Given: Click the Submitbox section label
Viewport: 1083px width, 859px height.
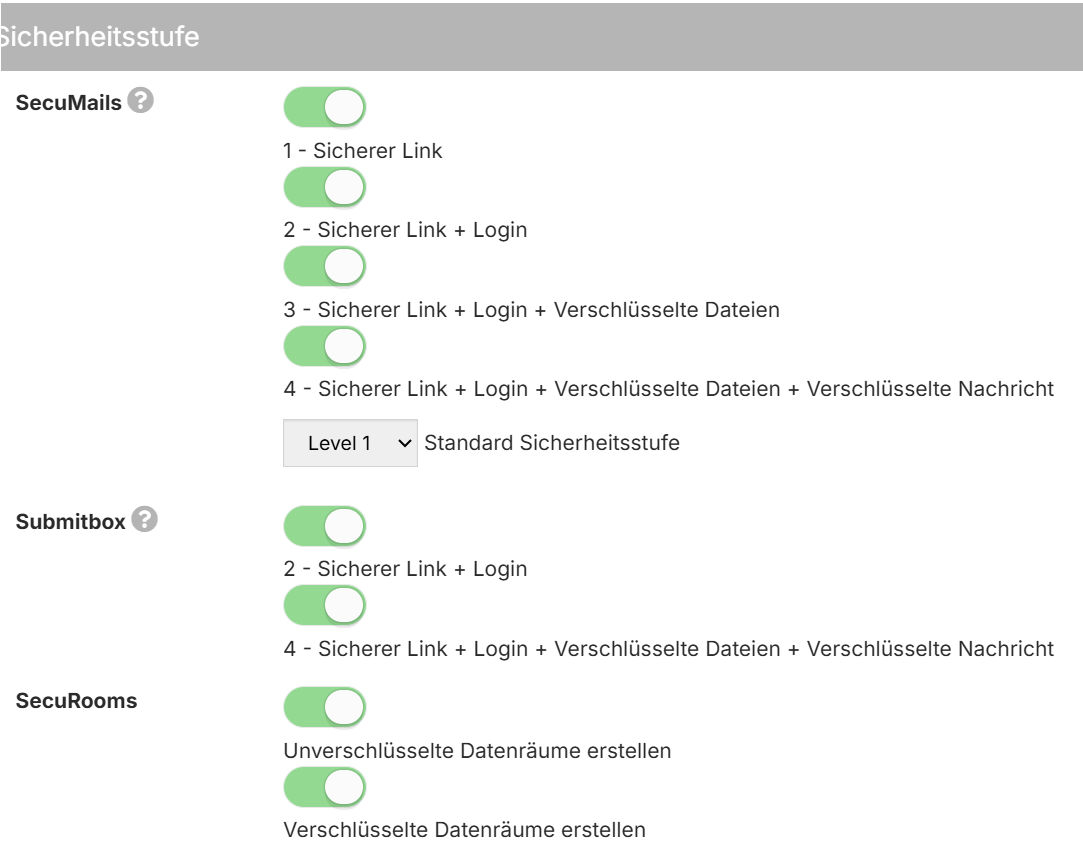Looking at the screenshot, I should (x=70, y=522).
